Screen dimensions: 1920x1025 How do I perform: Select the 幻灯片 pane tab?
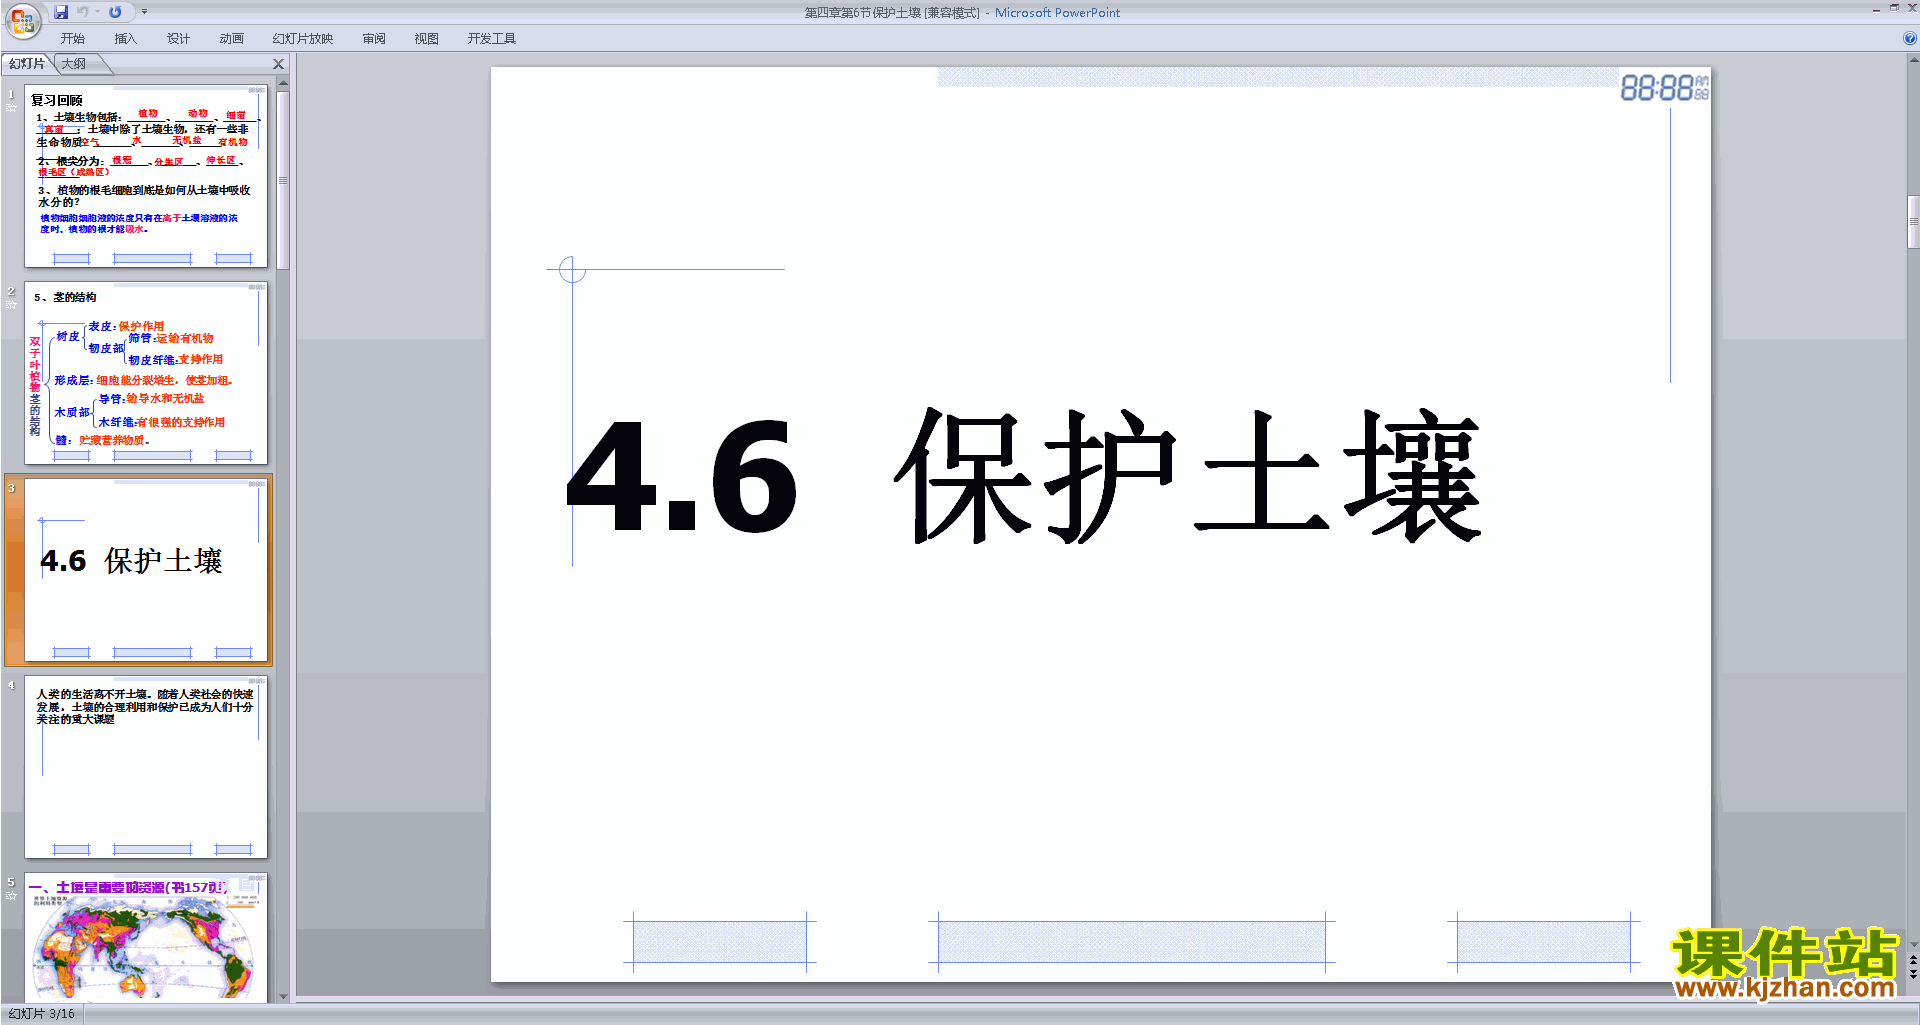[27, 64]
